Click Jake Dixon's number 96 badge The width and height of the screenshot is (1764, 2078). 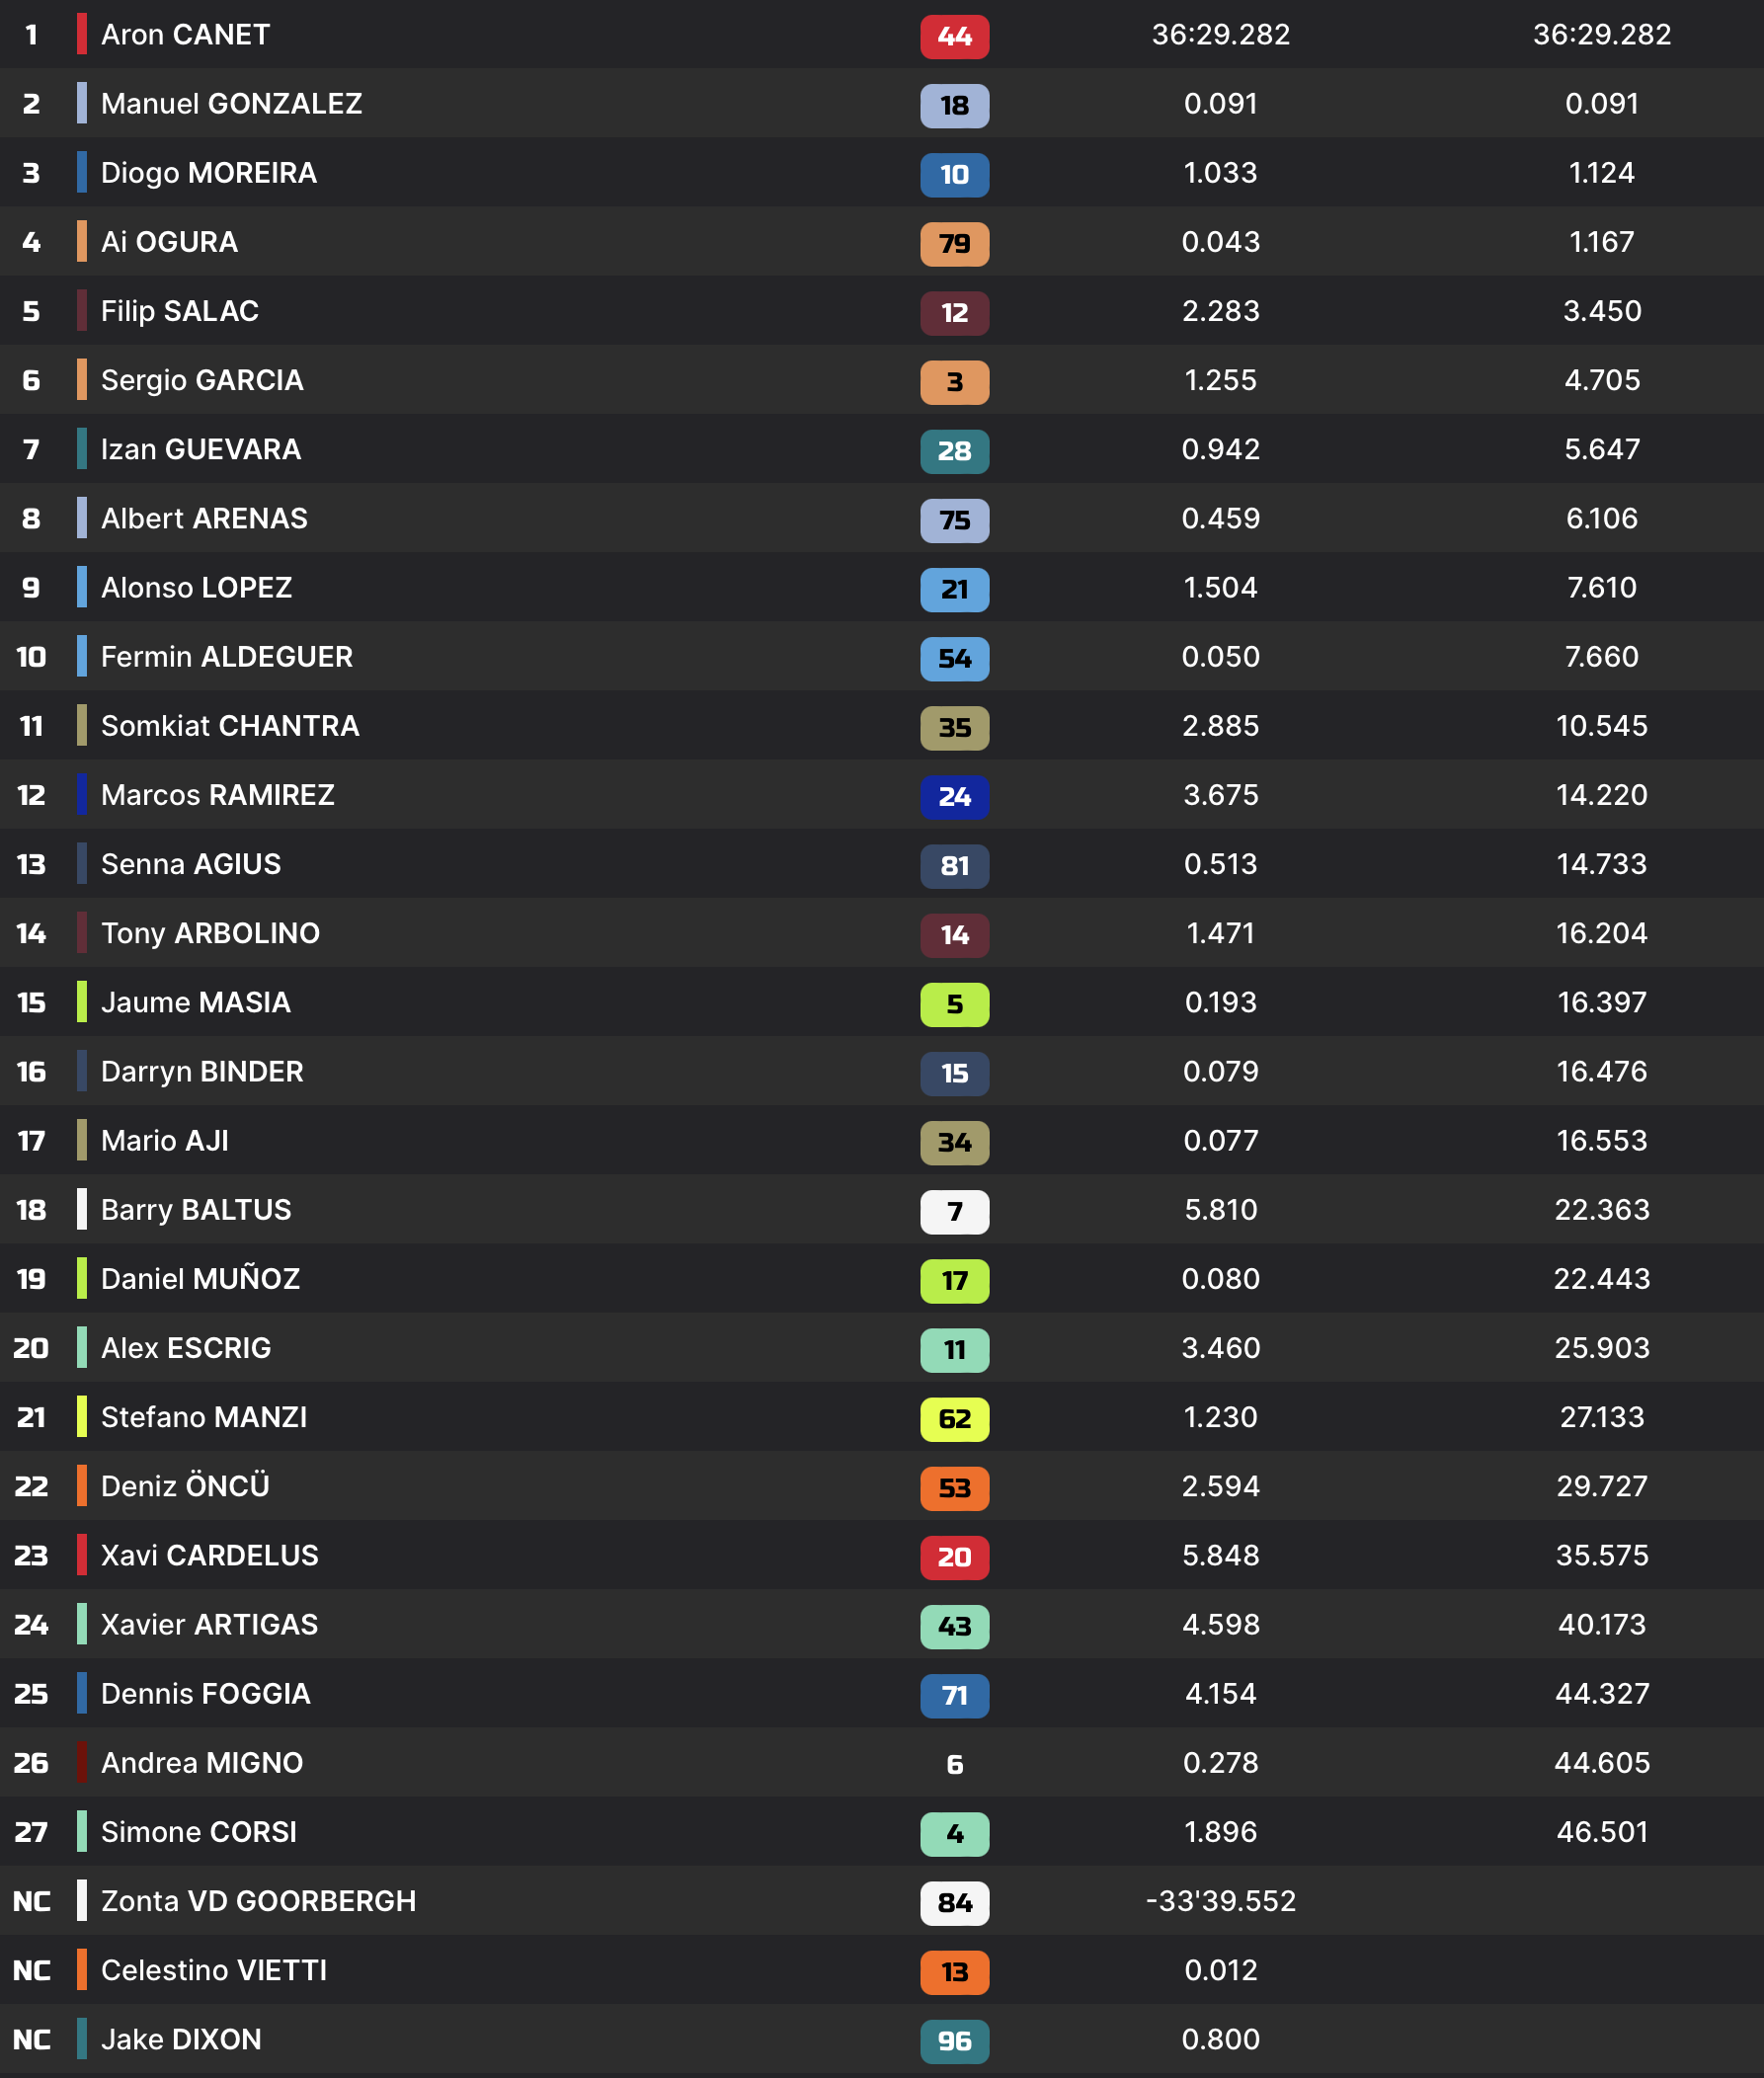click(954, 2040)
